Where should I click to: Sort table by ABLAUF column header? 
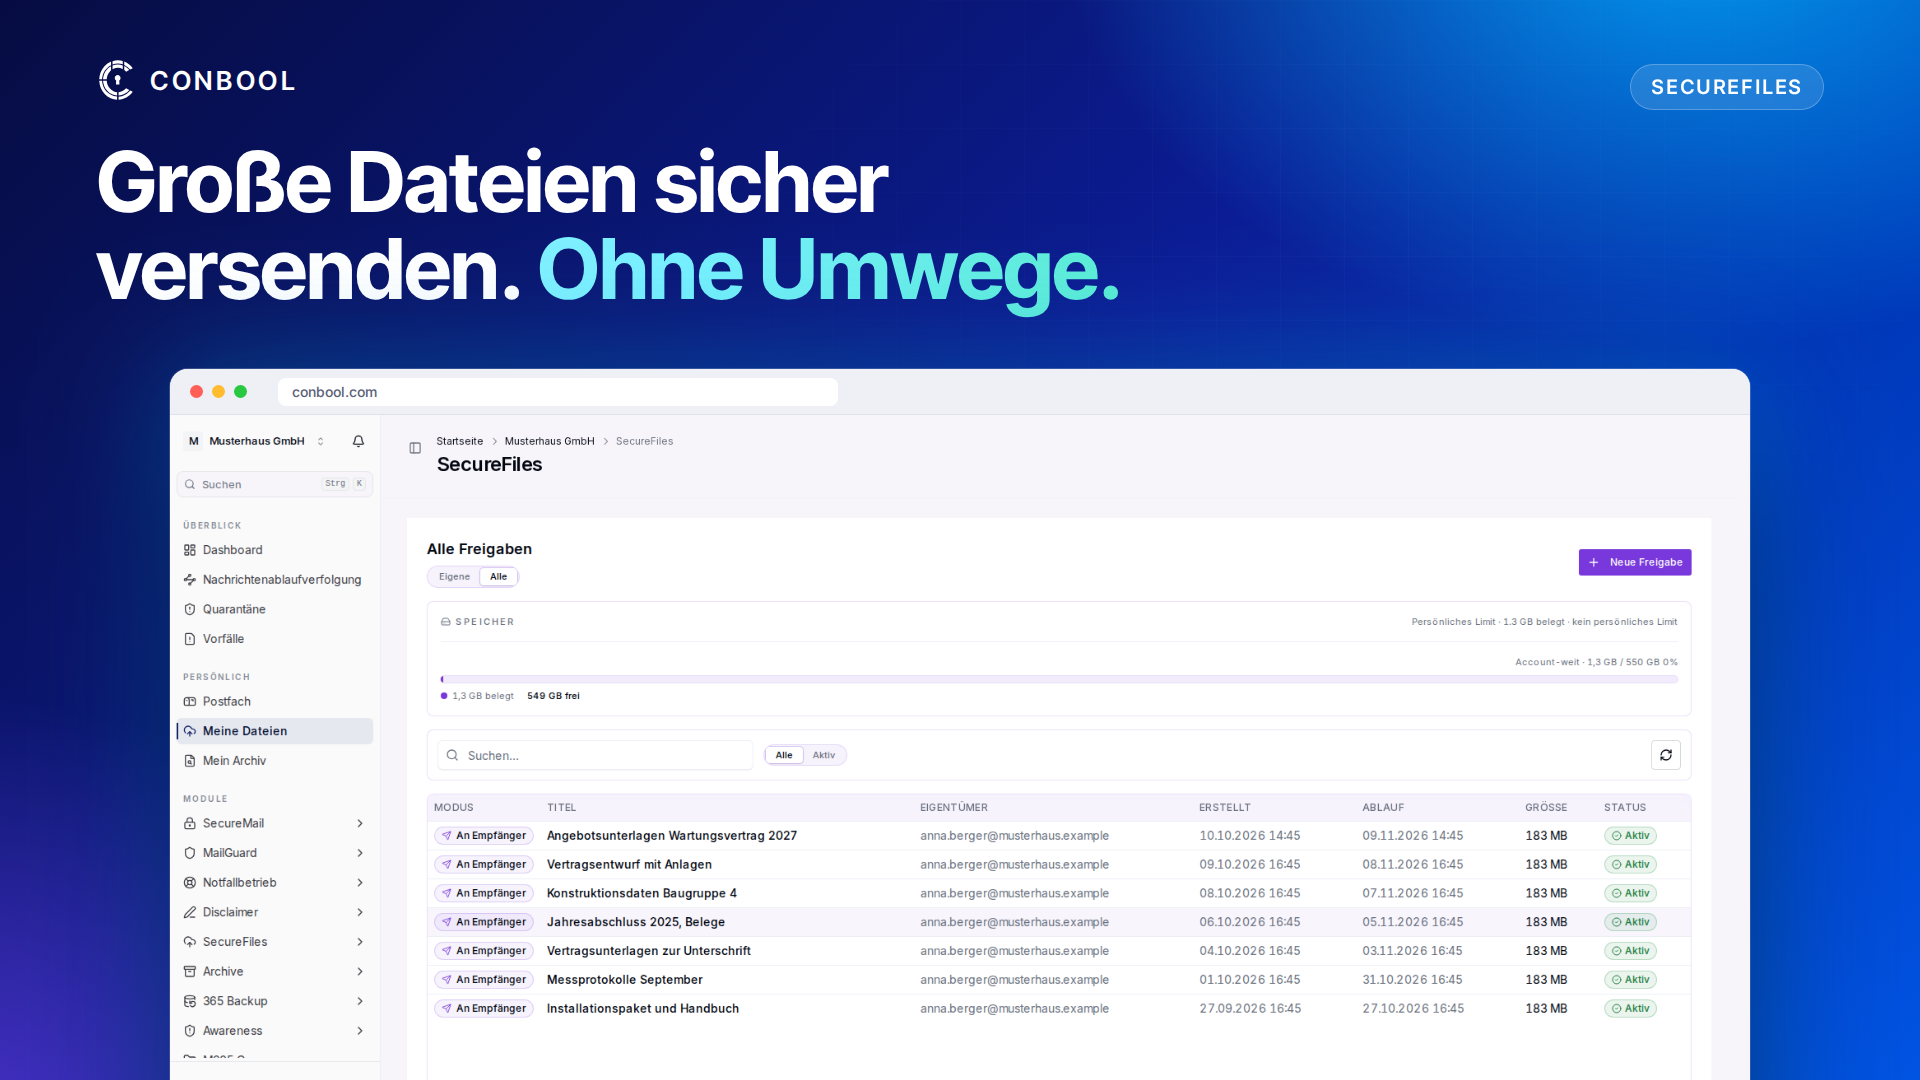[x=1382, y=808]
